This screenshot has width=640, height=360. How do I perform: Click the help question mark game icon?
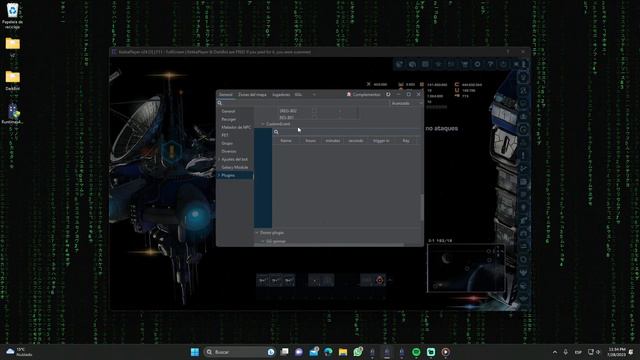pos(491,64)
